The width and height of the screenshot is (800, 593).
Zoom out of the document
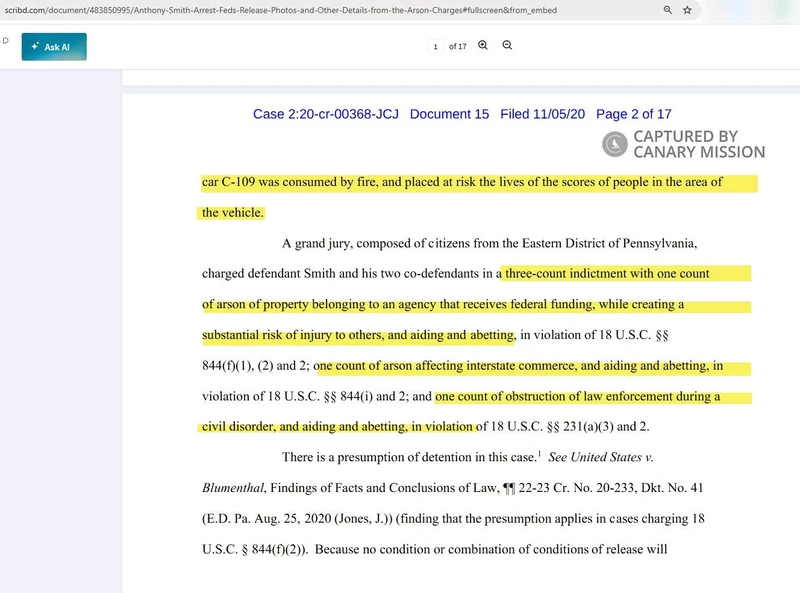507,46
